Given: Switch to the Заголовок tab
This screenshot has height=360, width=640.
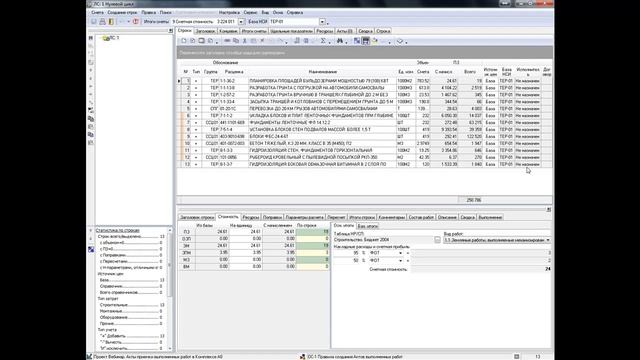Looking at the screenshot, I should point(205,31).
